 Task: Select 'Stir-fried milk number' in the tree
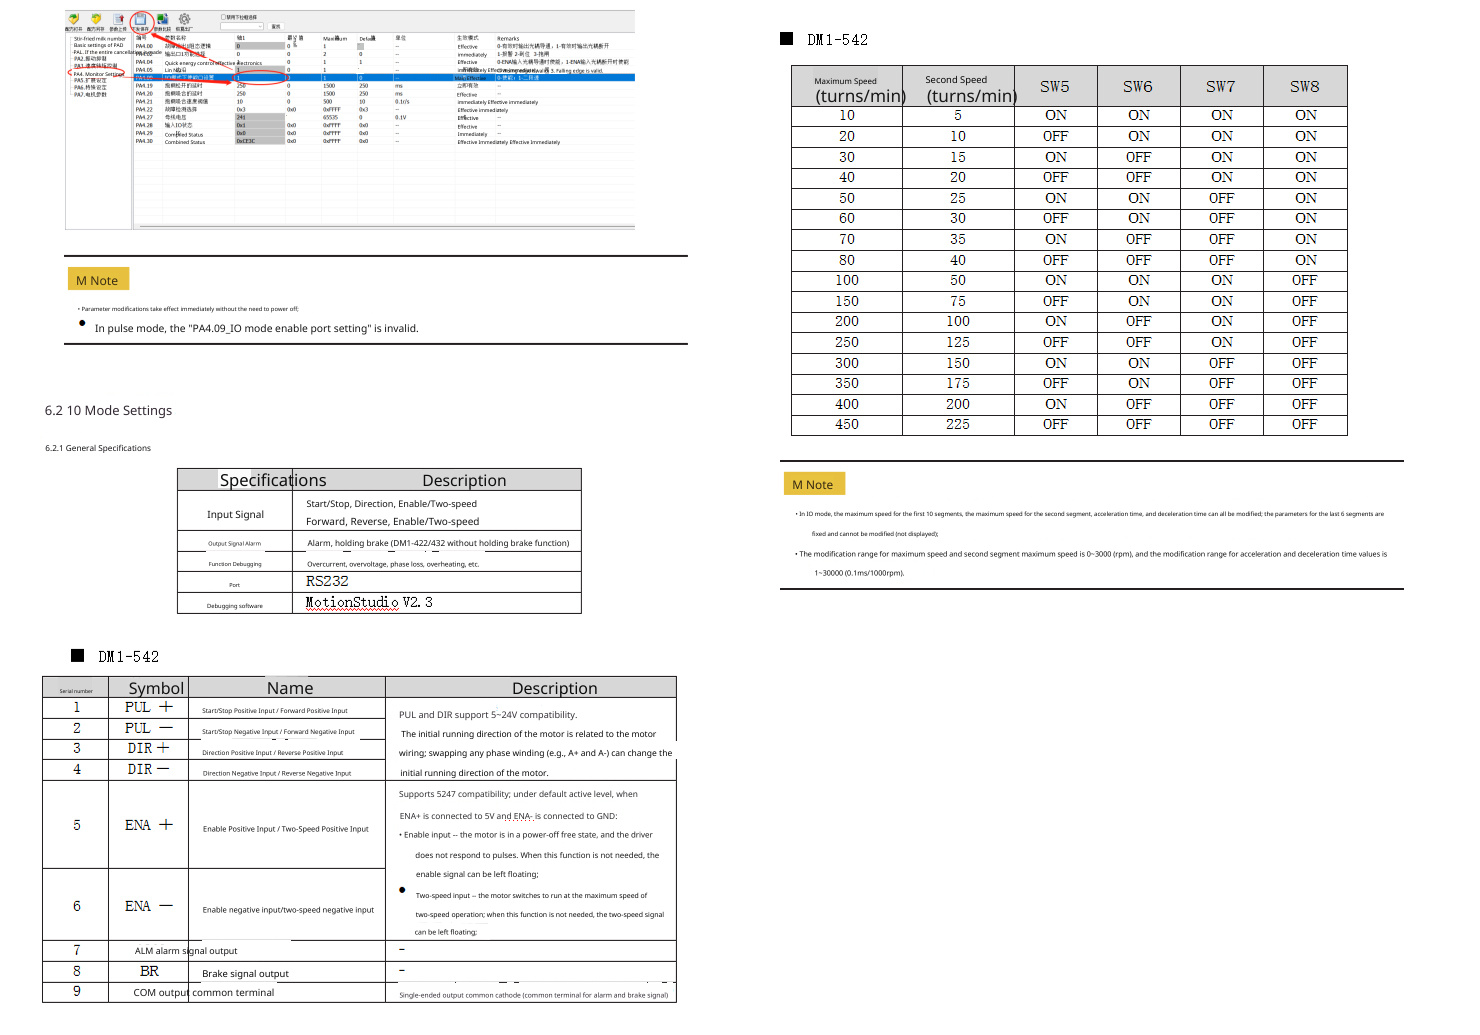tap(100, 39)
